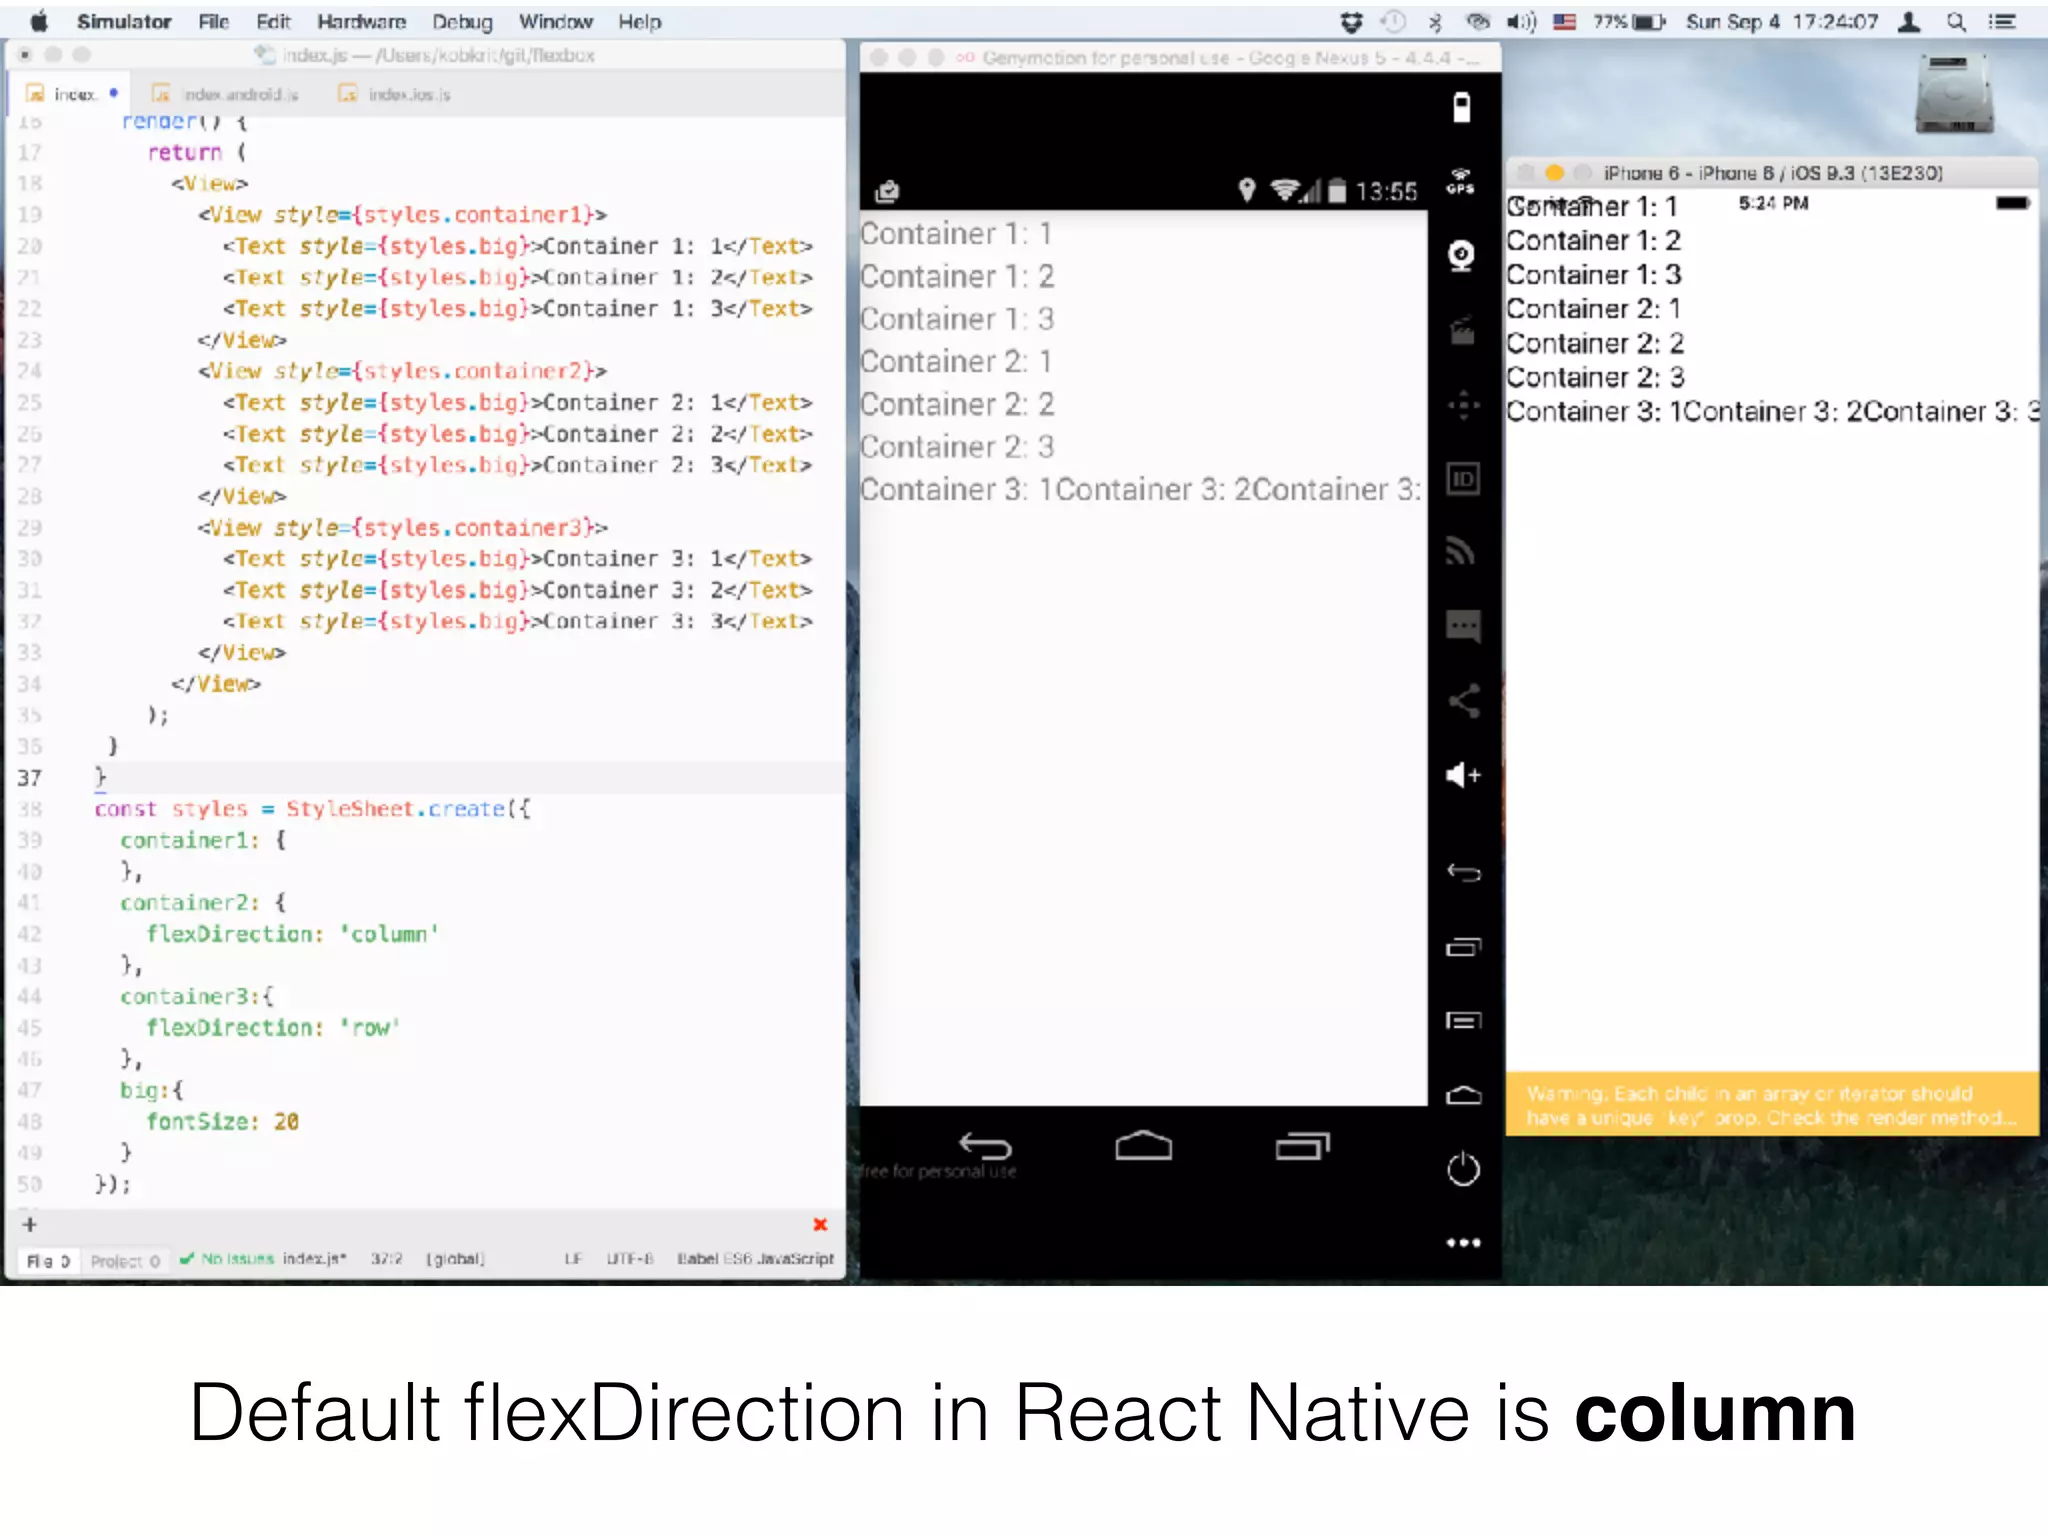
Task: Open the Genymotion more options dots
Action: tap(1463, 1243)
